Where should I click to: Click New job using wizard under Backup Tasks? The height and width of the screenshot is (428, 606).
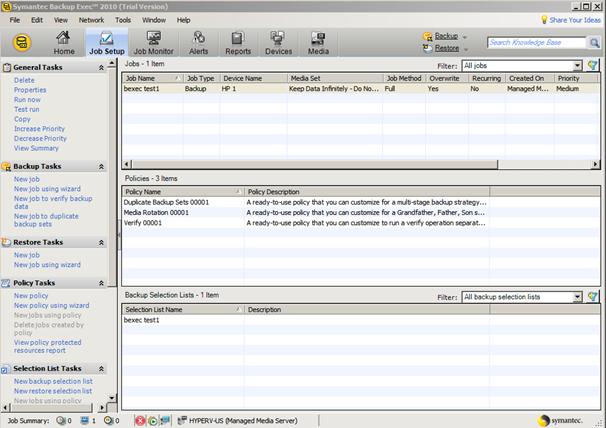[47, 189]
